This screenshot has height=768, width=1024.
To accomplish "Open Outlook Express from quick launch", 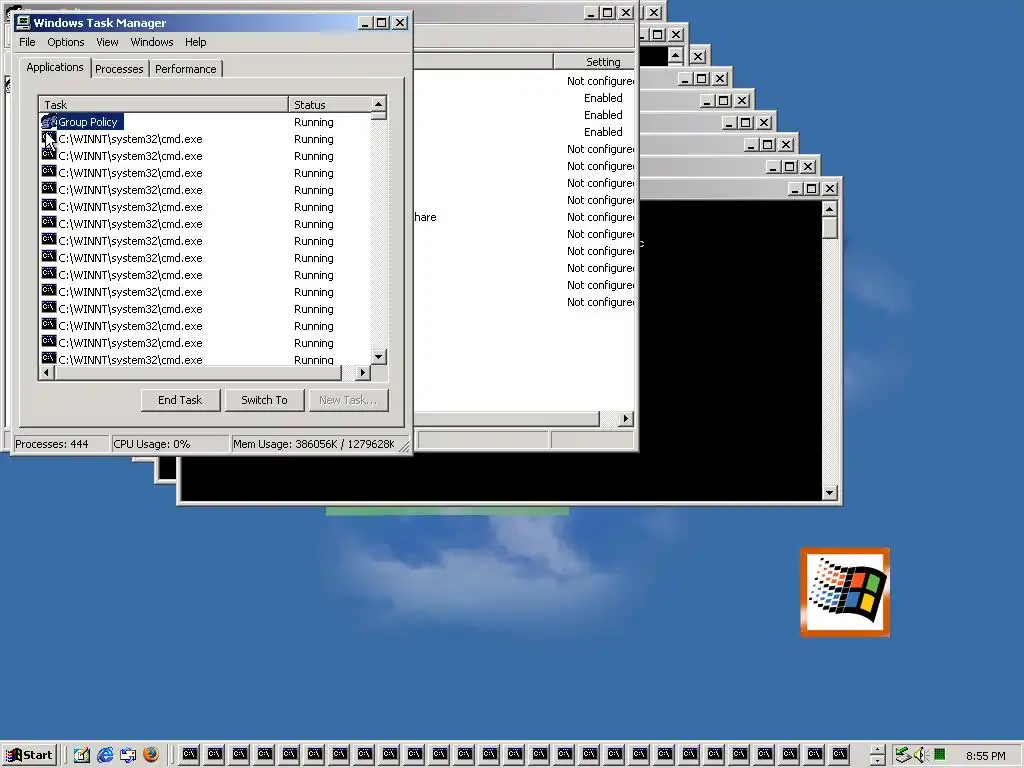I will tap(128, 755).
